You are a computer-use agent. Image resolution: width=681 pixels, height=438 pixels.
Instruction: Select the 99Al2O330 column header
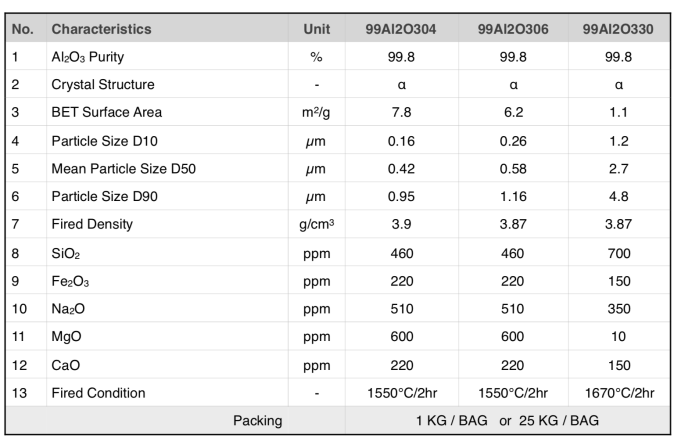[x=619, y=29]
